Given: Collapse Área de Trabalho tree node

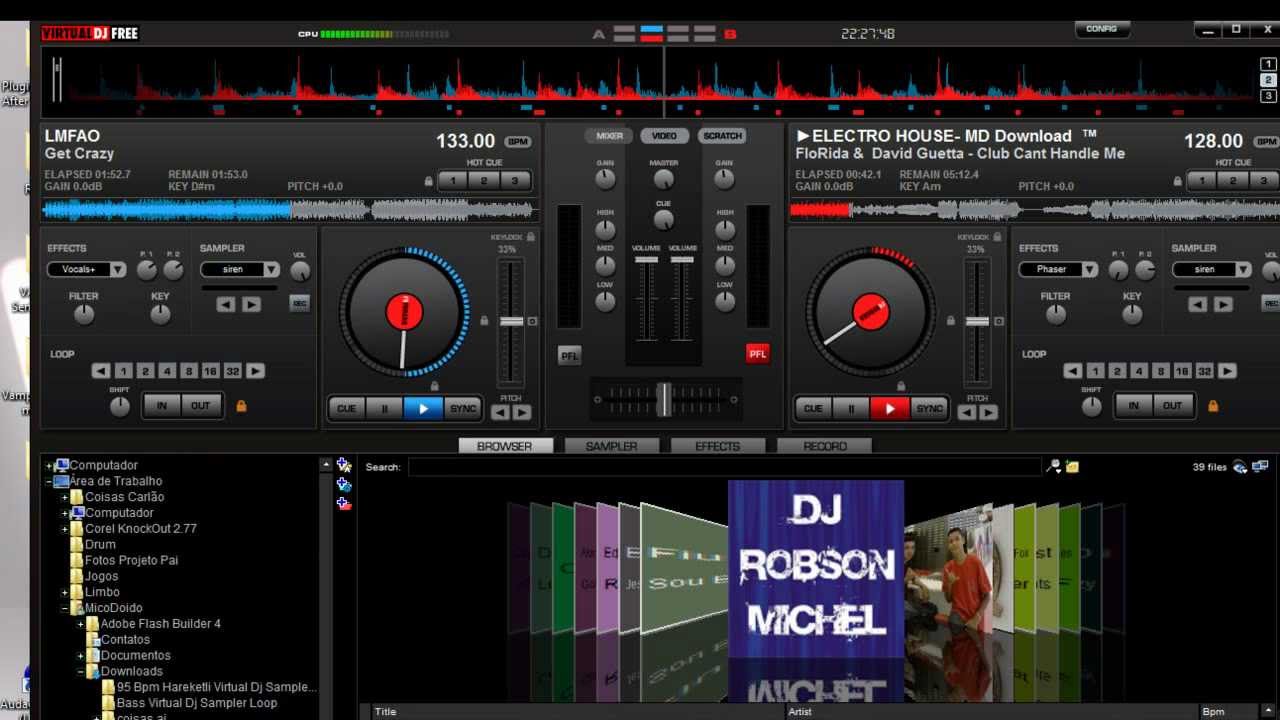Looking at the screenshot, I should point(48,481).
